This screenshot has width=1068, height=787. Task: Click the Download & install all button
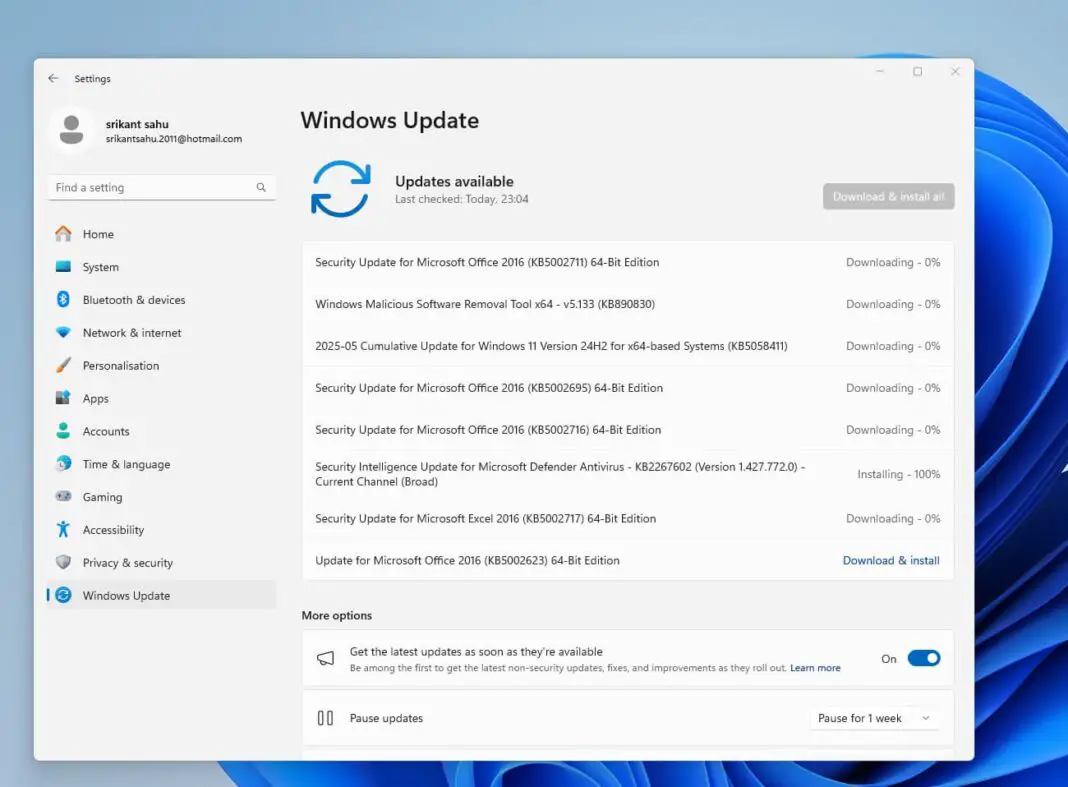coord(888,196)
